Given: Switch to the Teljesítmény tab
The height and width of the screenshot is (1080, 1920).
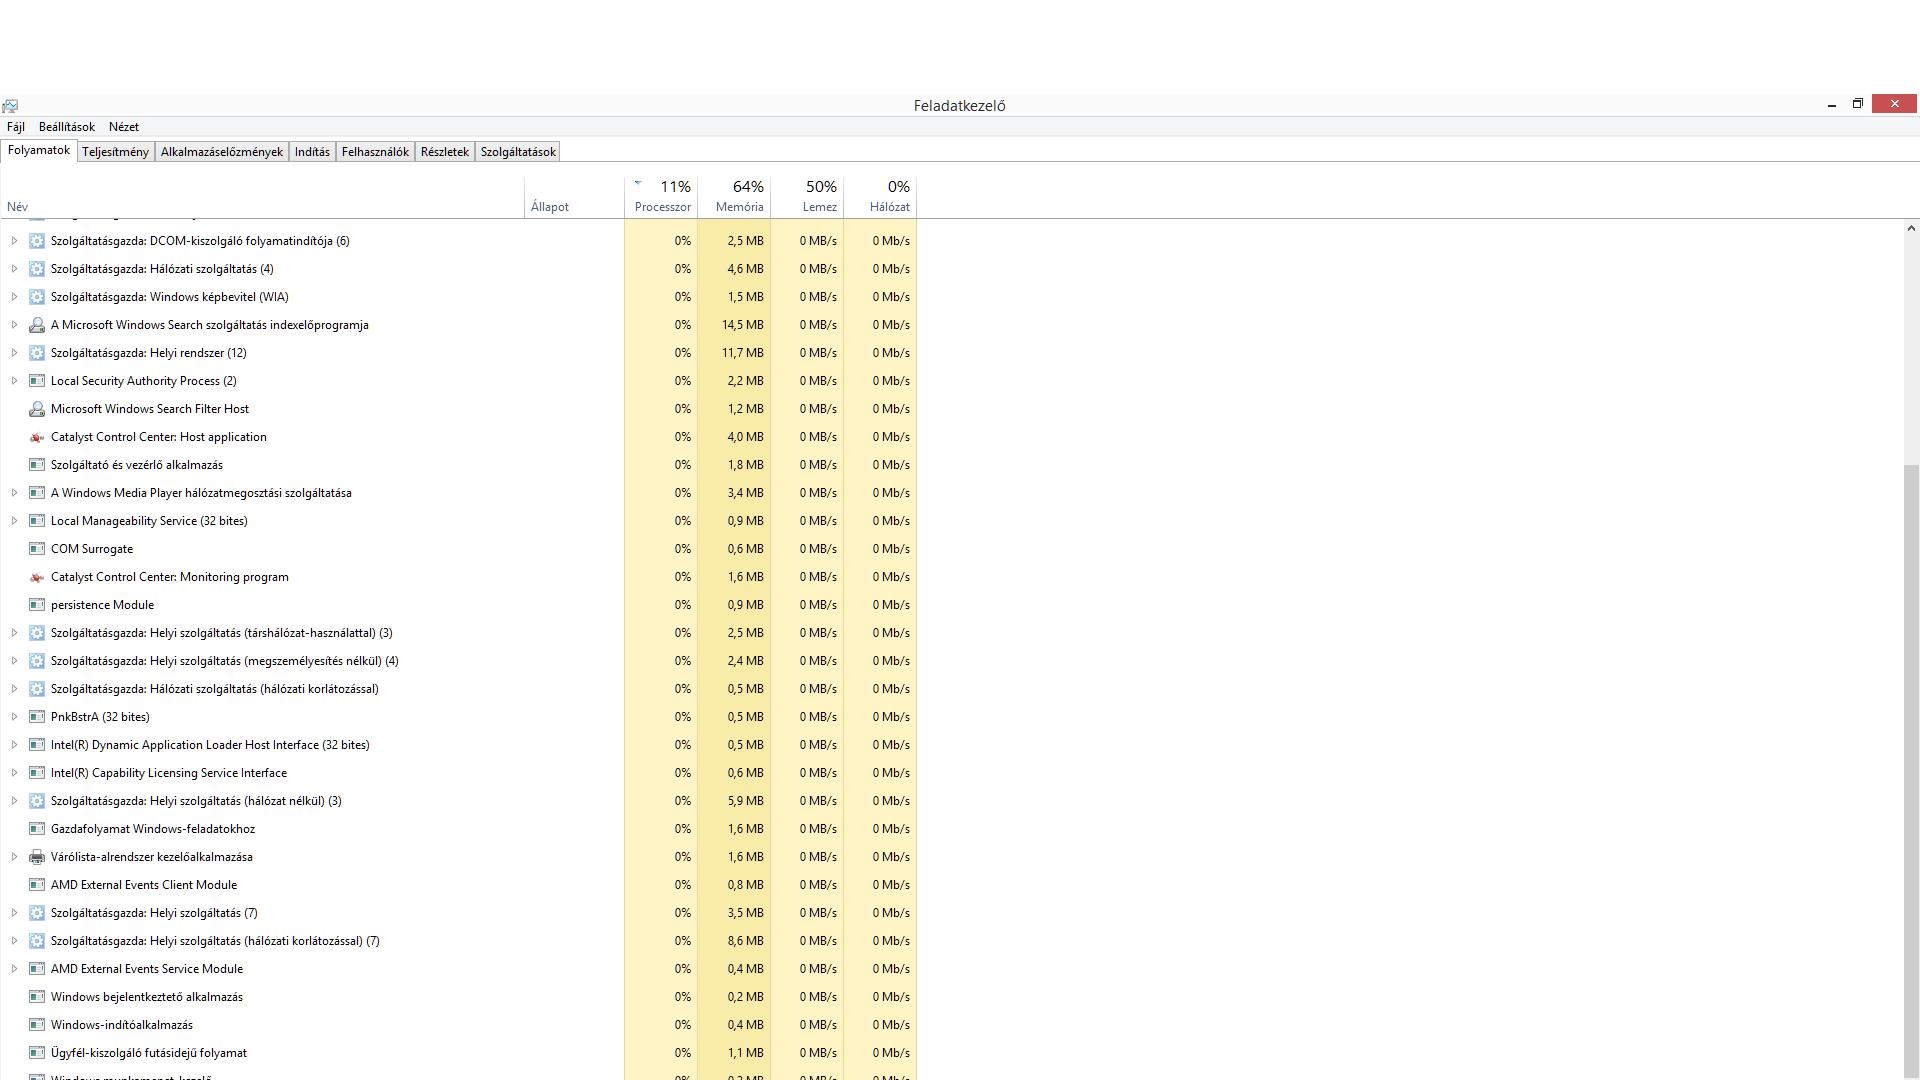Looking at the screenshot, I should (116, 152).
